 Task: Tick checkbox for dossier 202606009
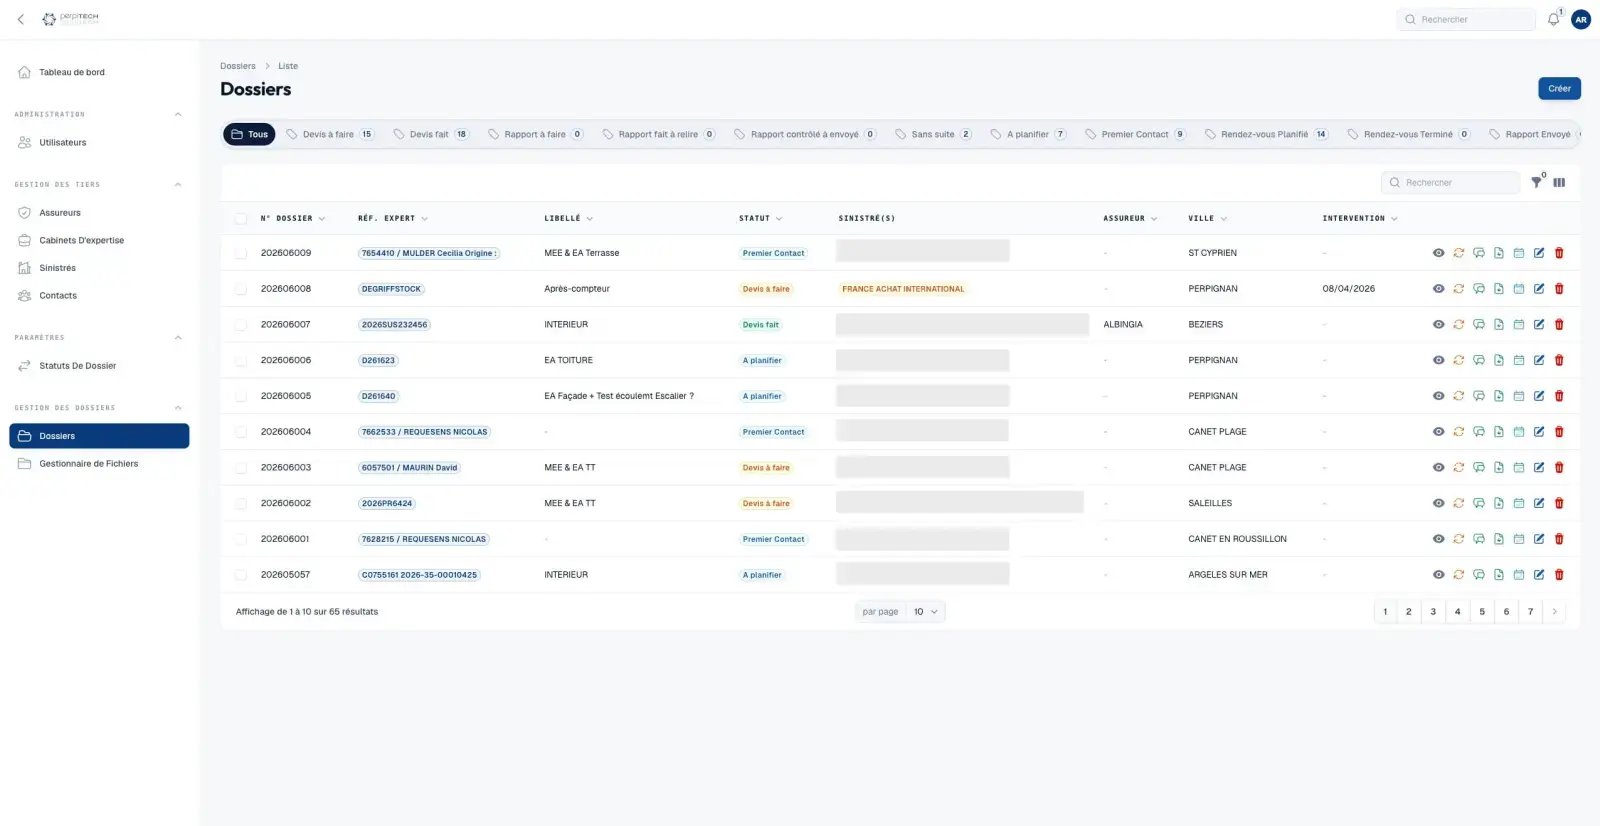point(241,253)
